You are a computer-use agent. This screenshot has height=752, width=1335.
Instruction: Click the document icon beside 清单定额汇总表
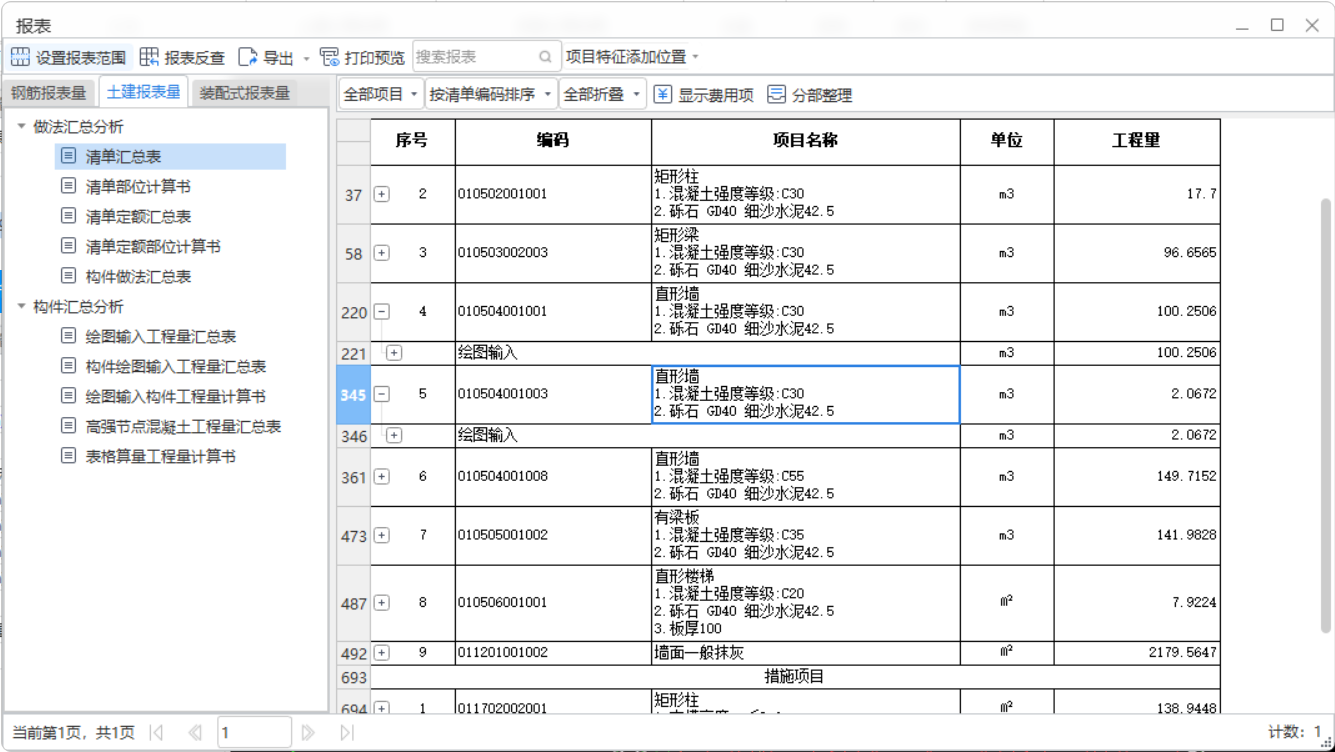68,216
